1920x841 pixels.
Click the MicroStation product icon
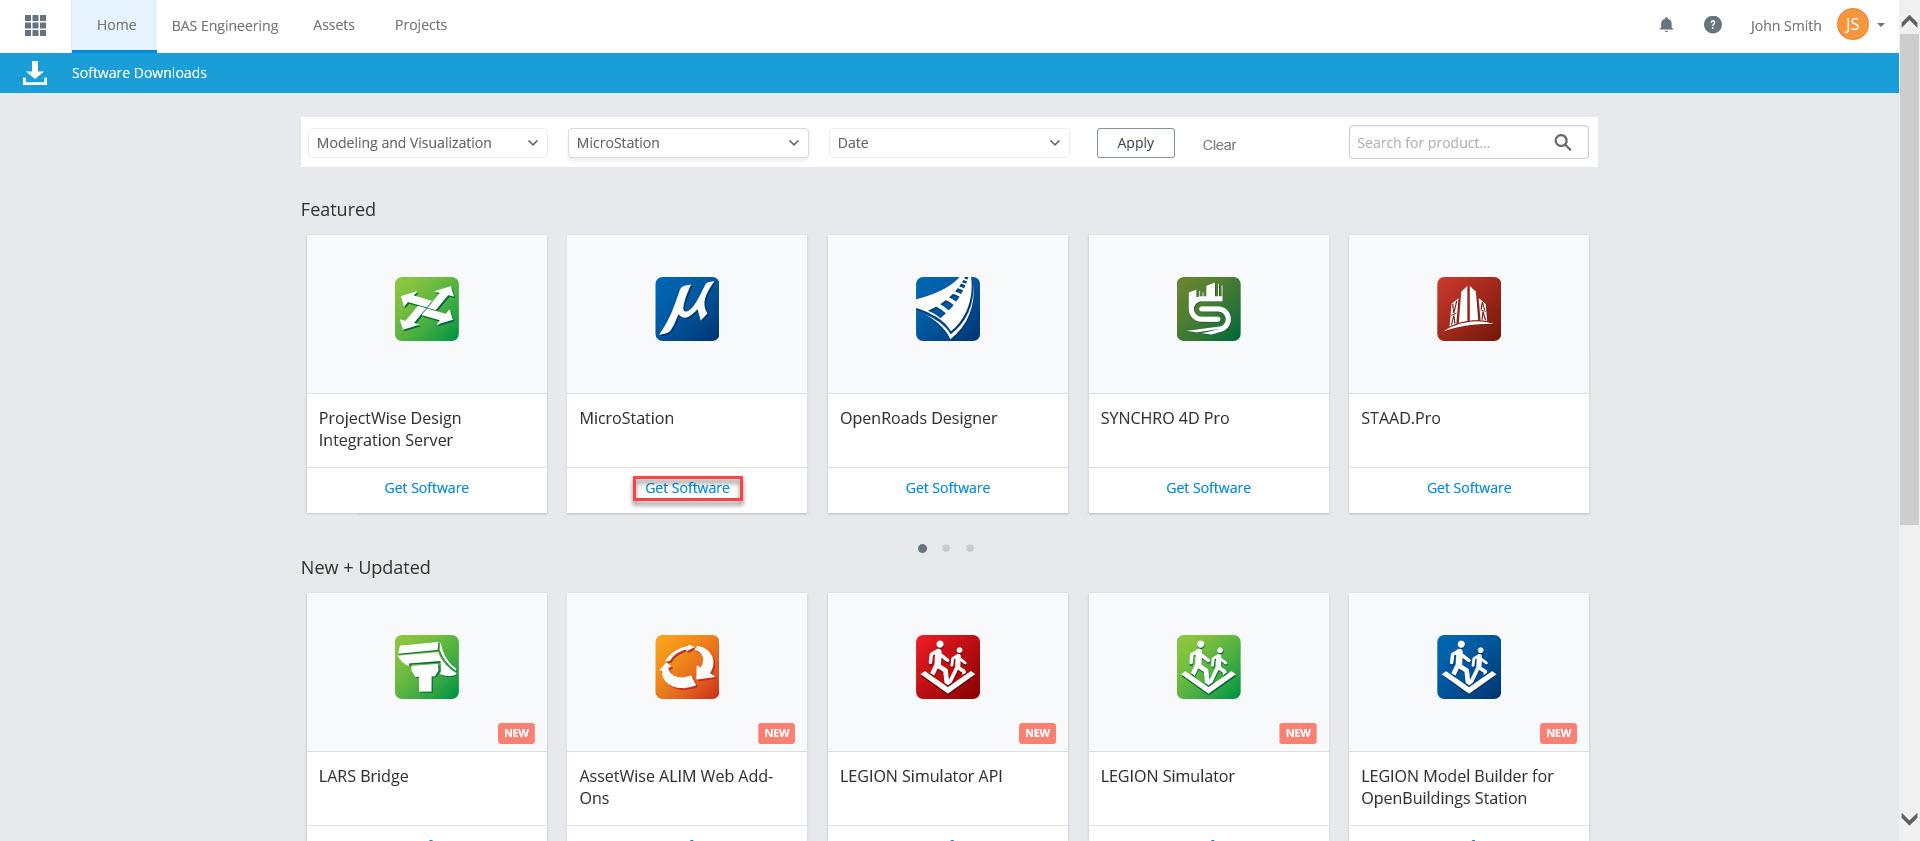(x=687, y=309)
